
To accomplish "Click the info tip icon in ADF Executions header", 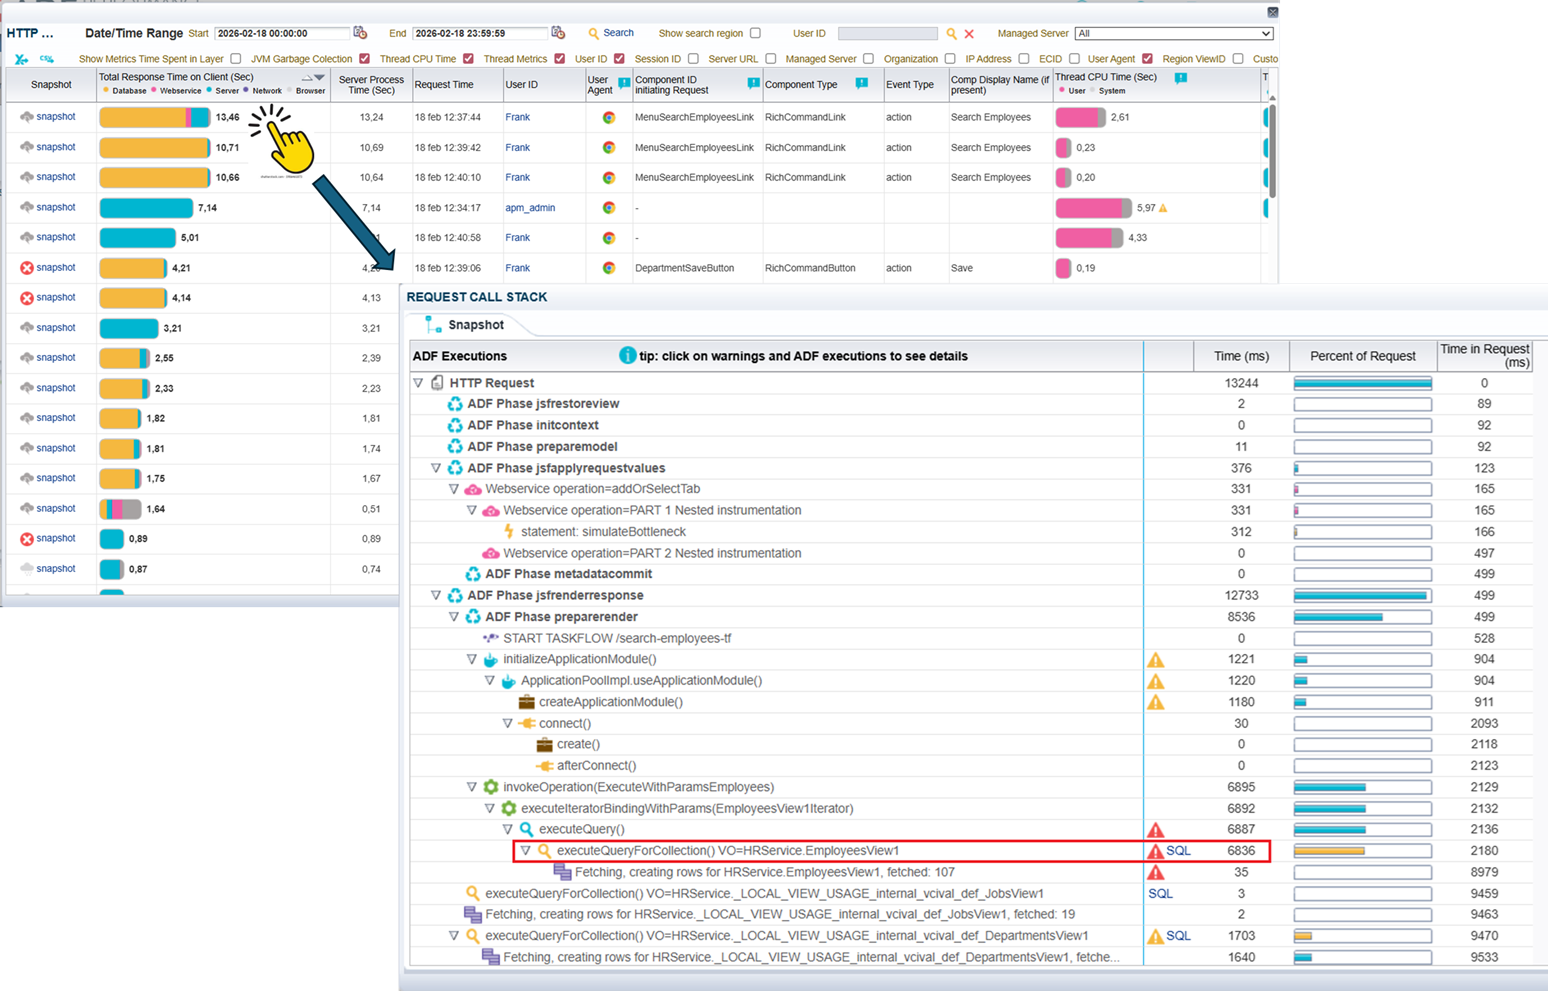I will click(x=627, y=356).
